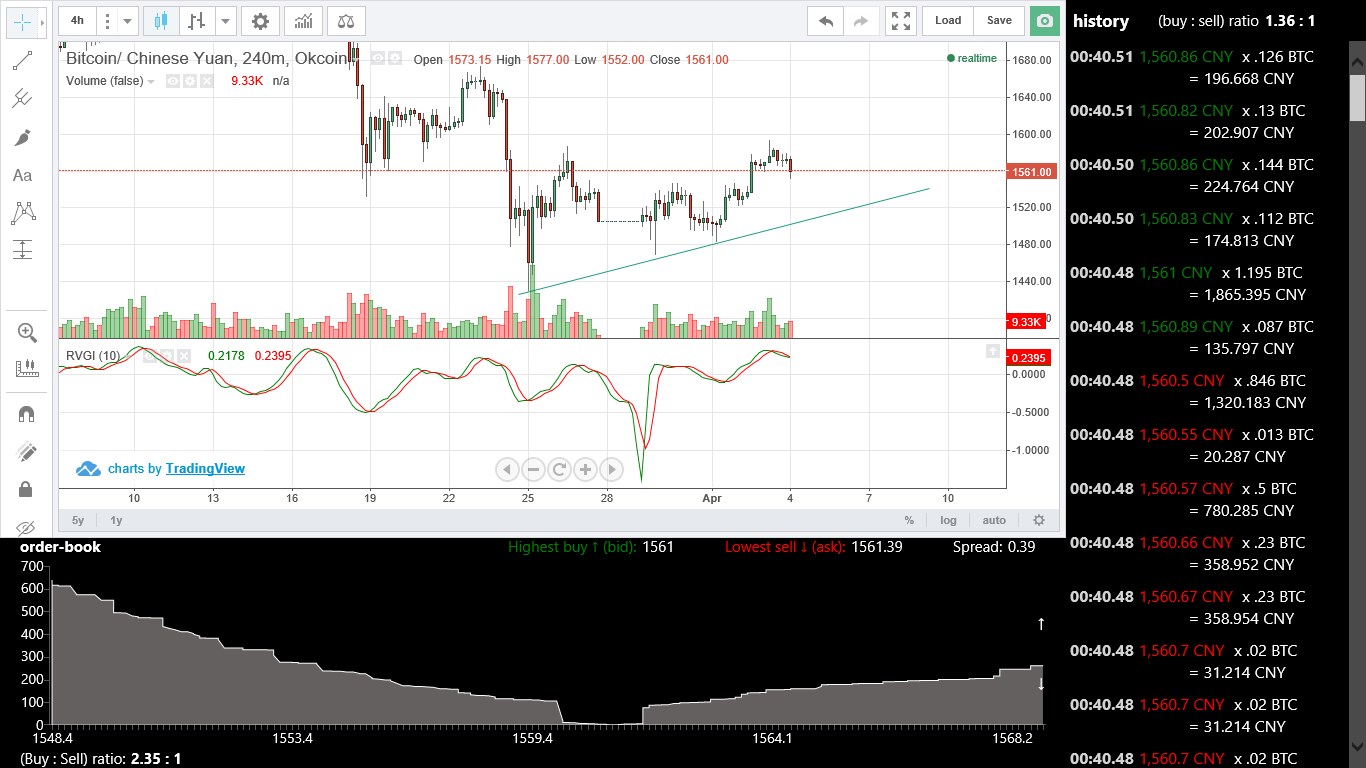Toggle lock all drawing tools
The height and width of the screenshot is (768, 1366).
pyautogui.click(x=26, y=489)
